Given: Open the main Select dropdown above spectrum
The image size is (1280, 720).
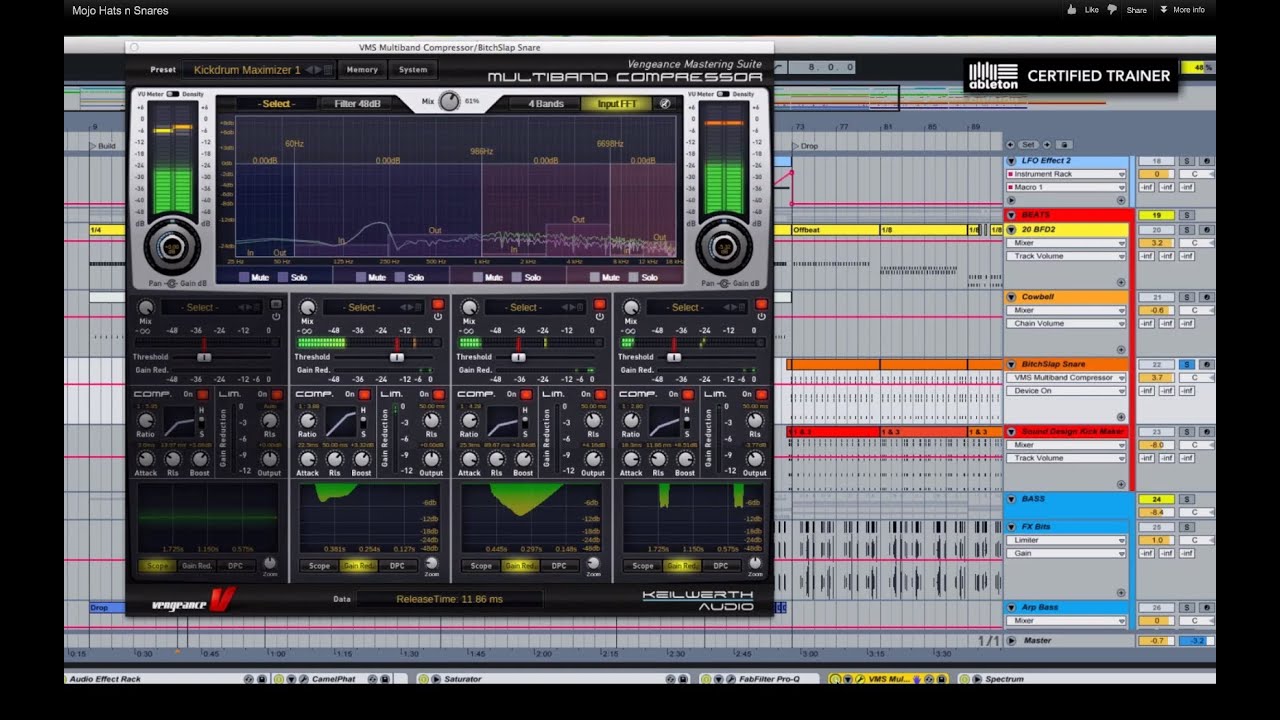Looking at the screenshot, I should pyautogui.click(x=275, y=104).
